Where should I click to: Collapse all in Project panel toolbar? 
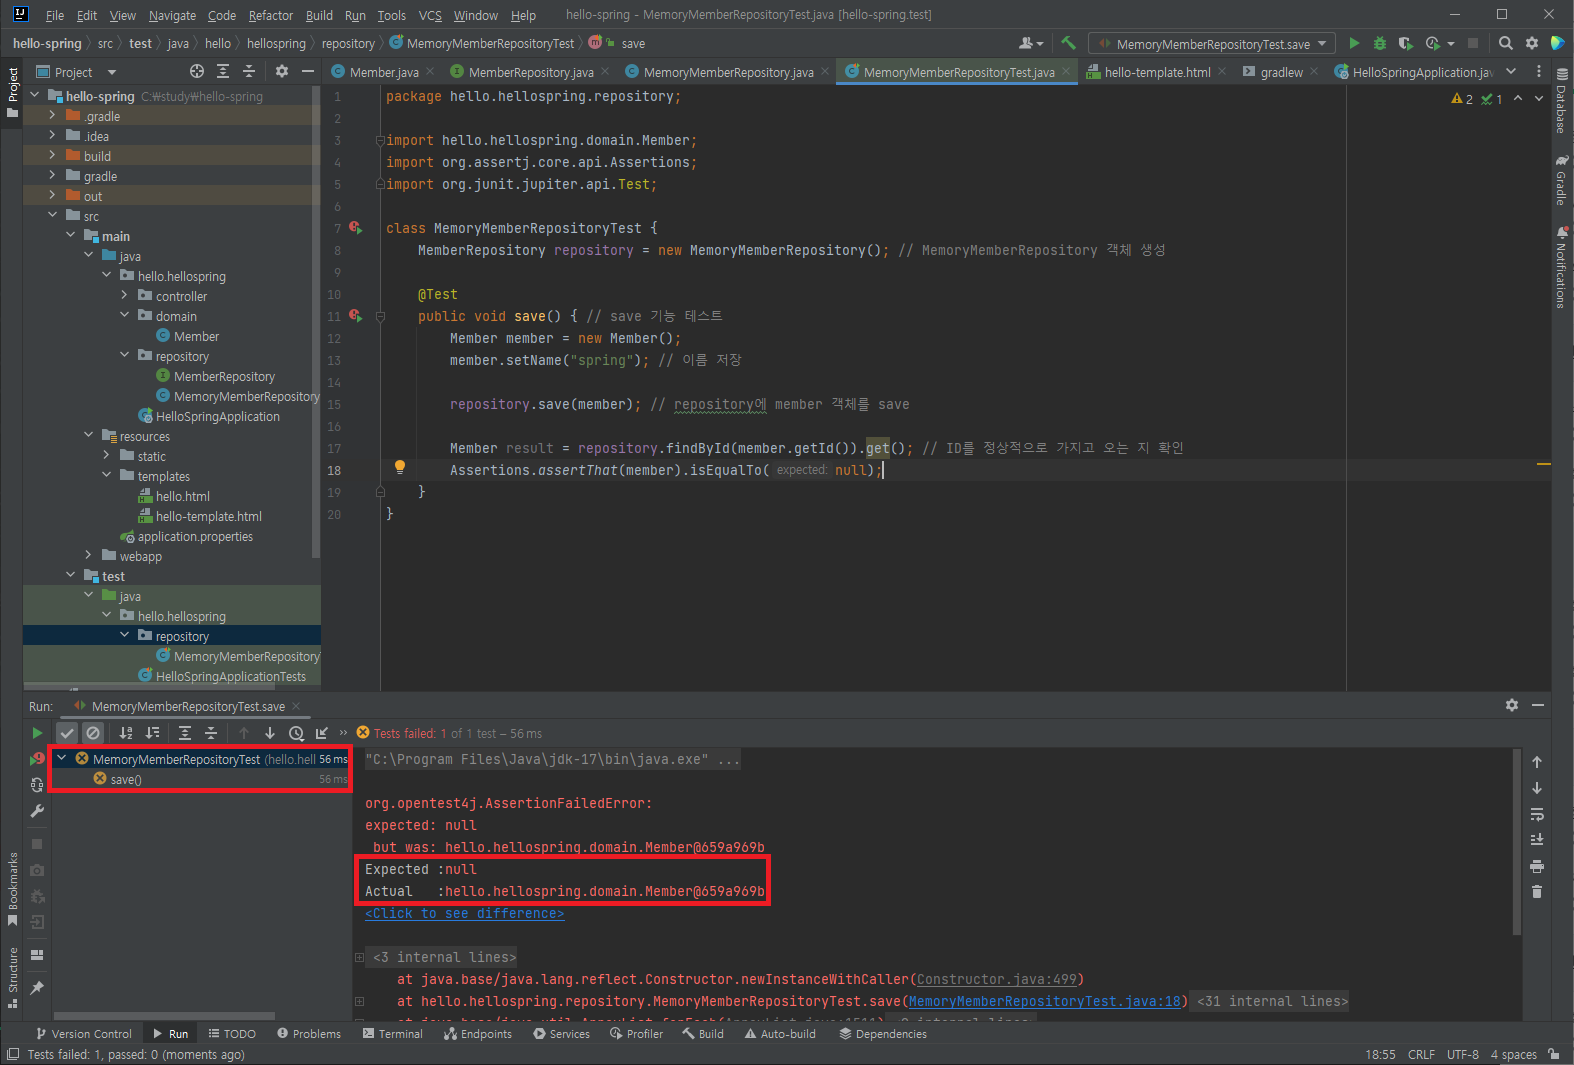pyautogui.click(x=249, y=71)
